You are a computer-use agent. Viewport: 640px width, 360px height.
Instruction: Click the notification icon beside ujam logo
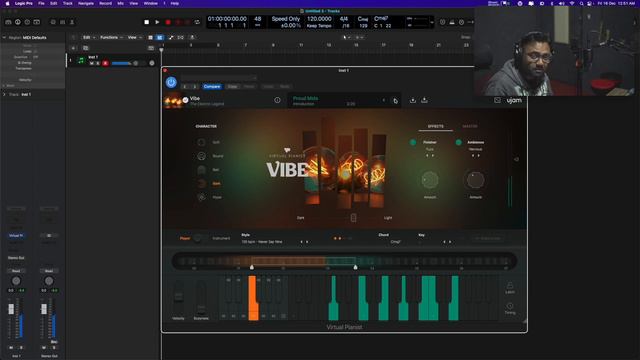[497, 100]
